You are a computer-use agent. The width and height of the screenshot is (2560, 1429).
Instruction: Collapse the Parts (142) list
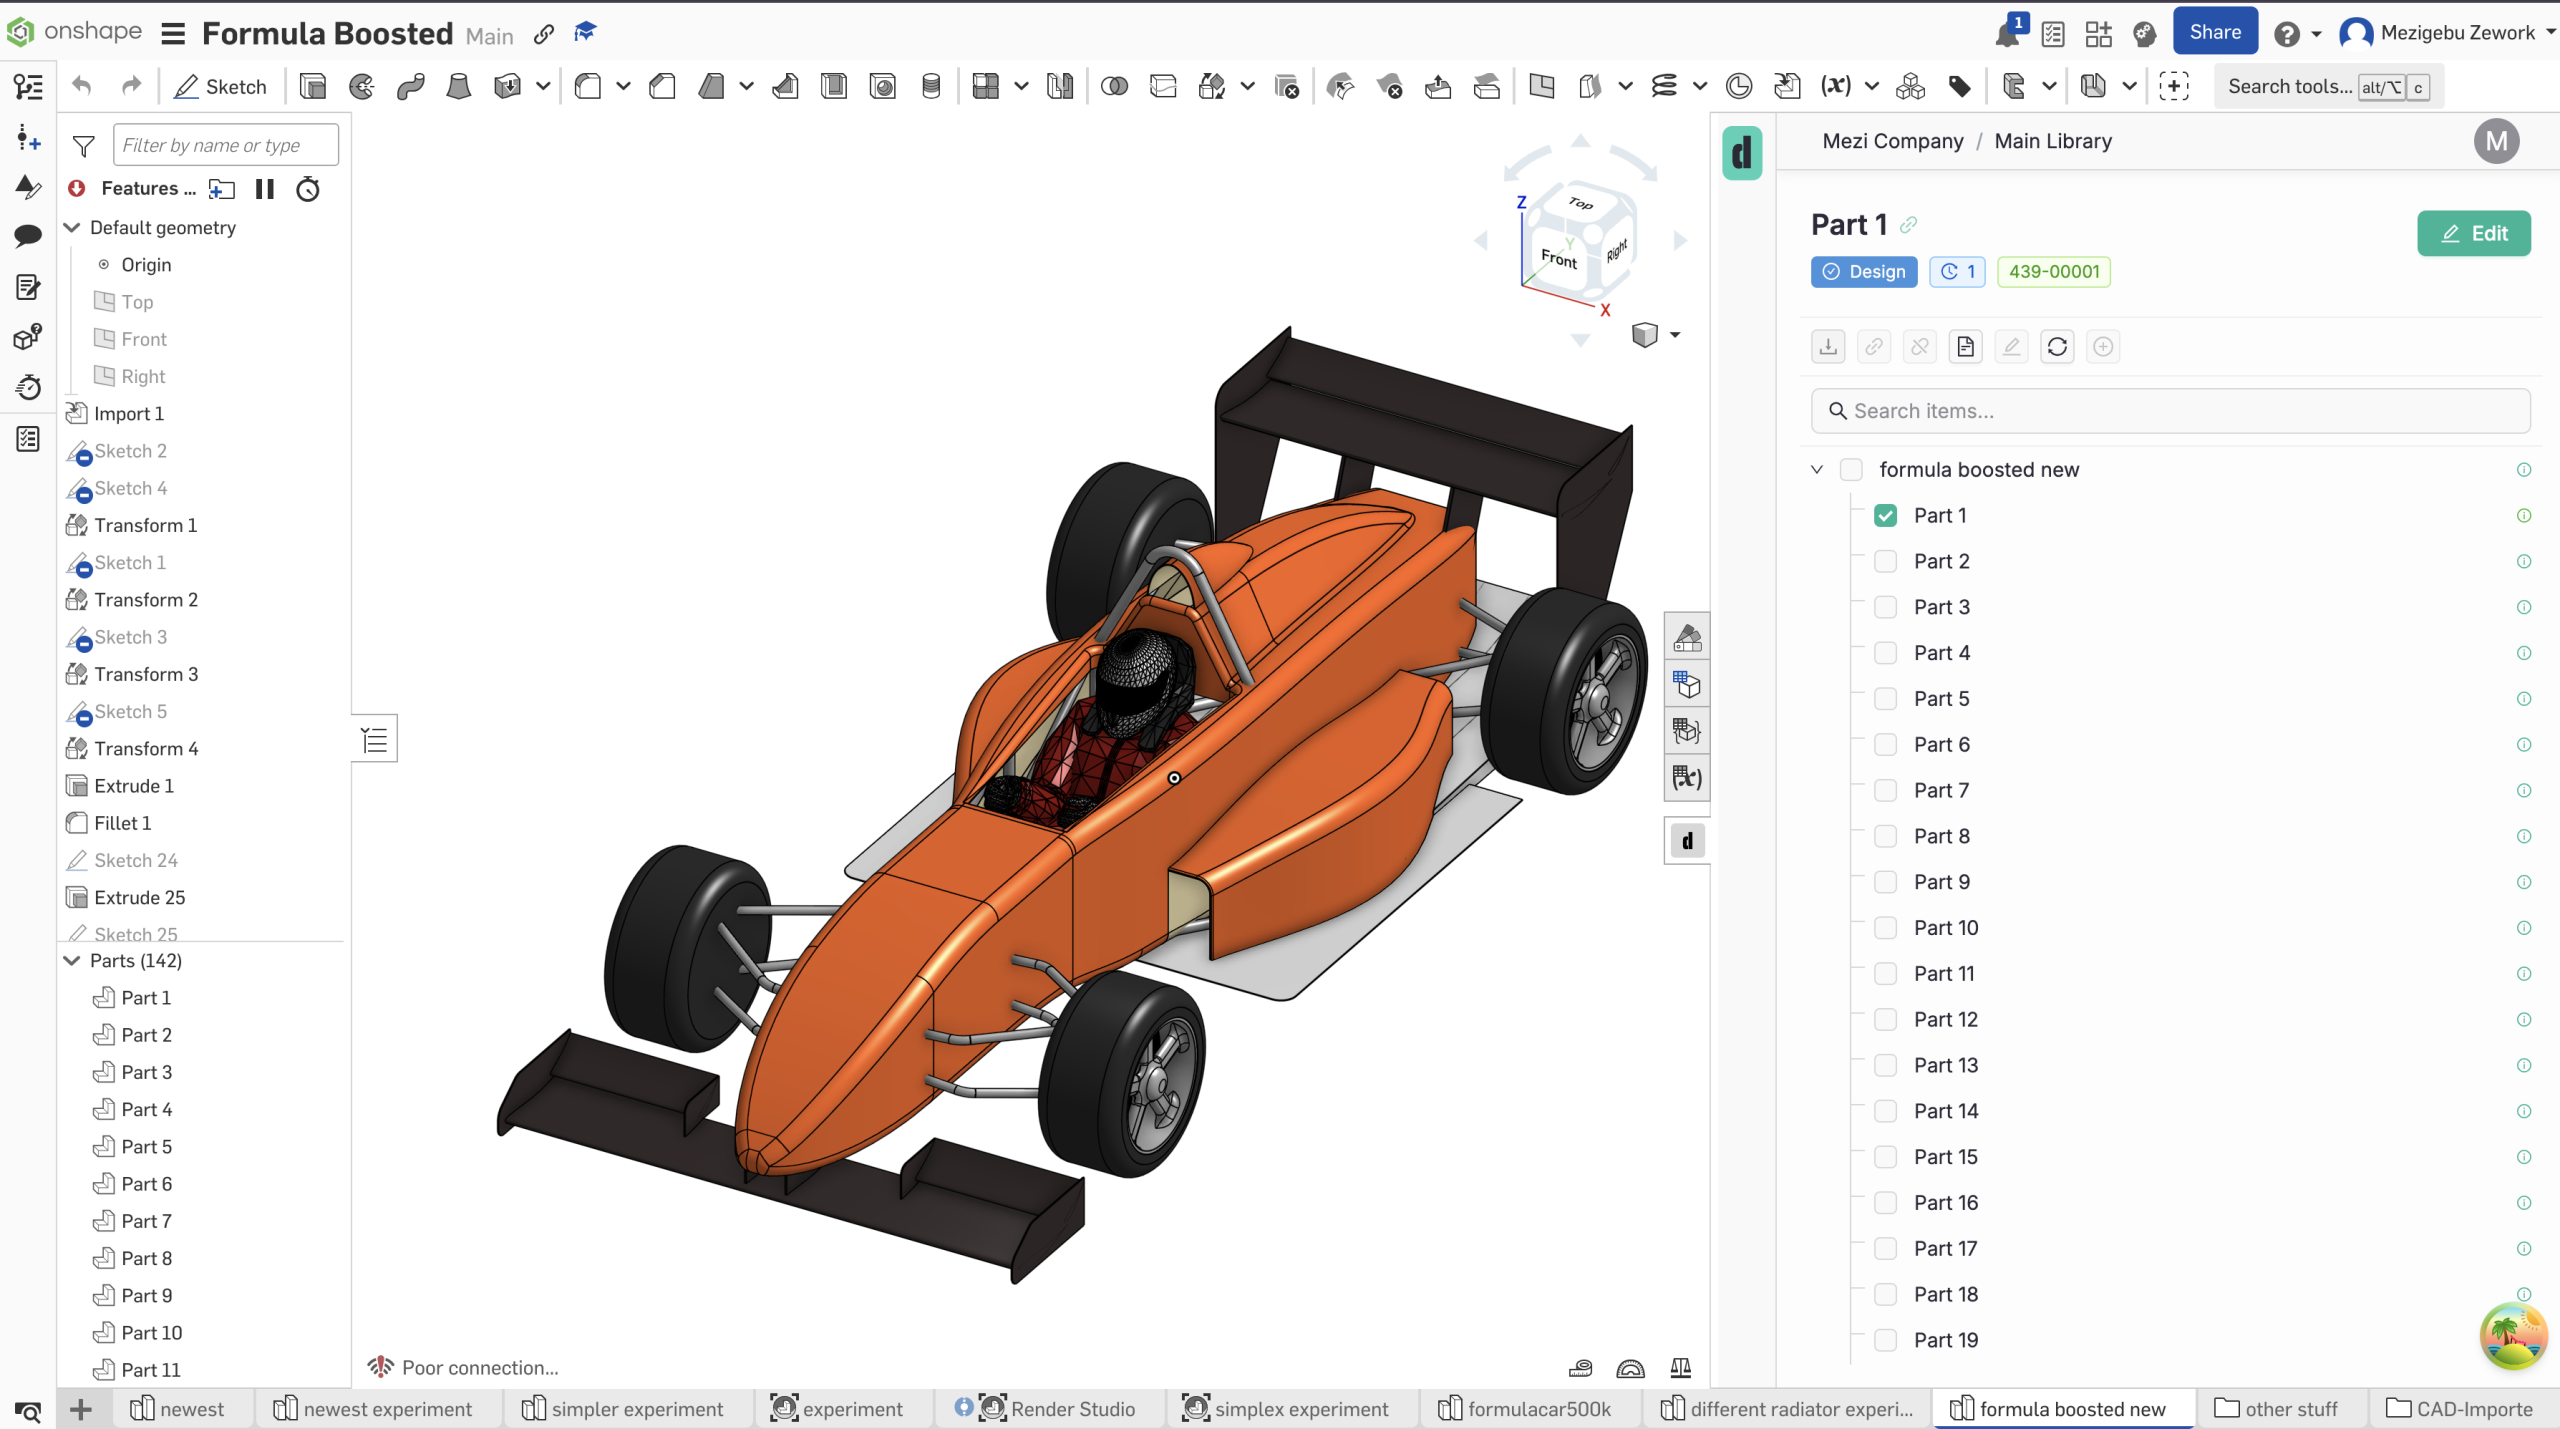[70, 960]
